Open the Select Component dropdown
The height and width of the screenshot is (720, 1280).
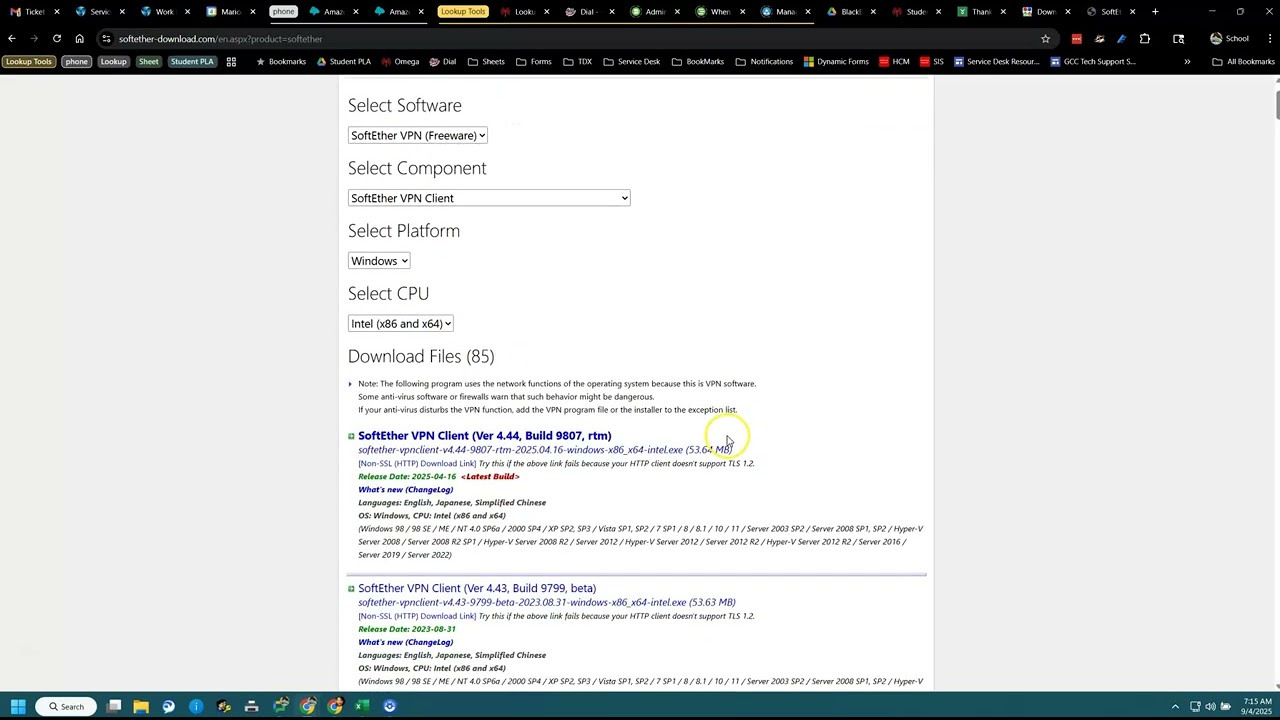(489, 198)
